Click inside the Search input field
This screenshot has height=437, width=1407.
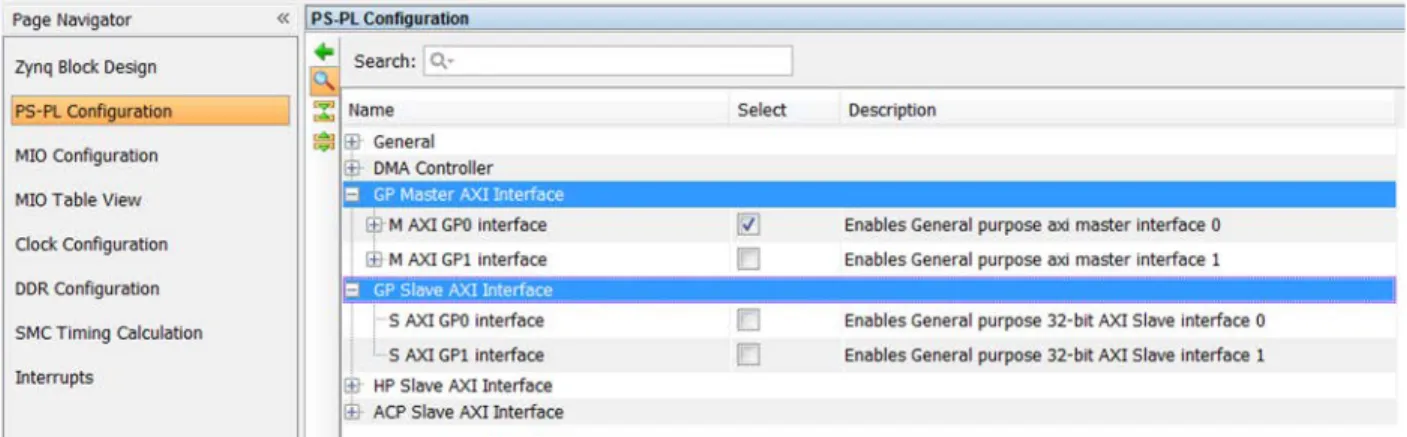pos(620,62)
